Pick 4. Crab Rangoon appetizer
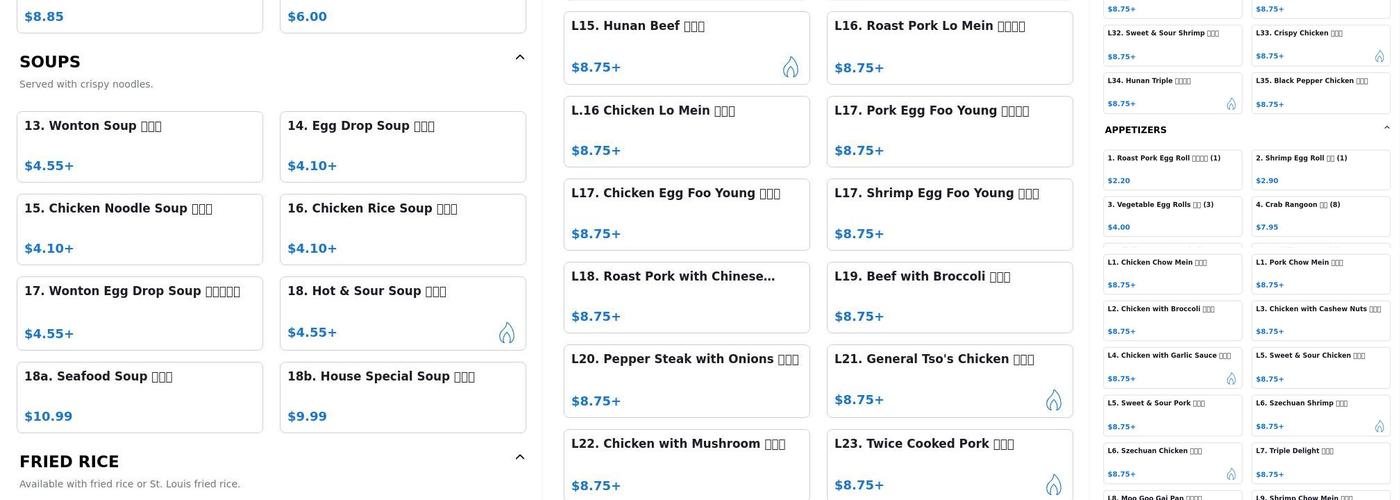 coord(1320,215)
